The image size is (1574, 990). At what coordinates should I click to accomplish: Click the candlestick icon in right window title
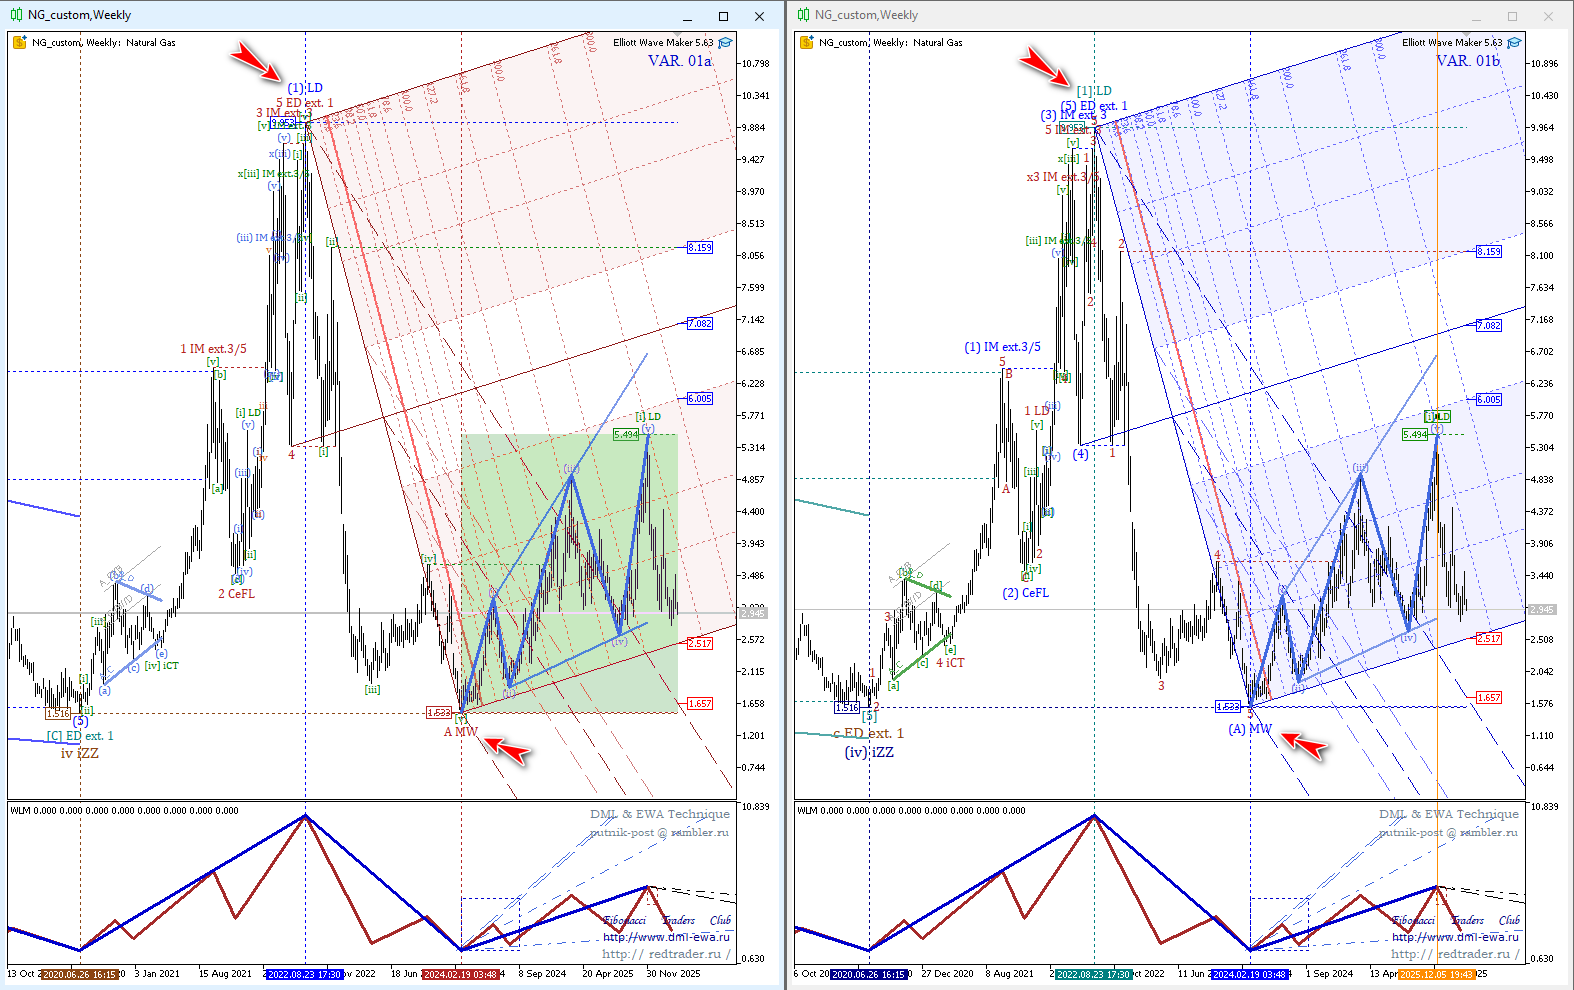tap(804, 15)
